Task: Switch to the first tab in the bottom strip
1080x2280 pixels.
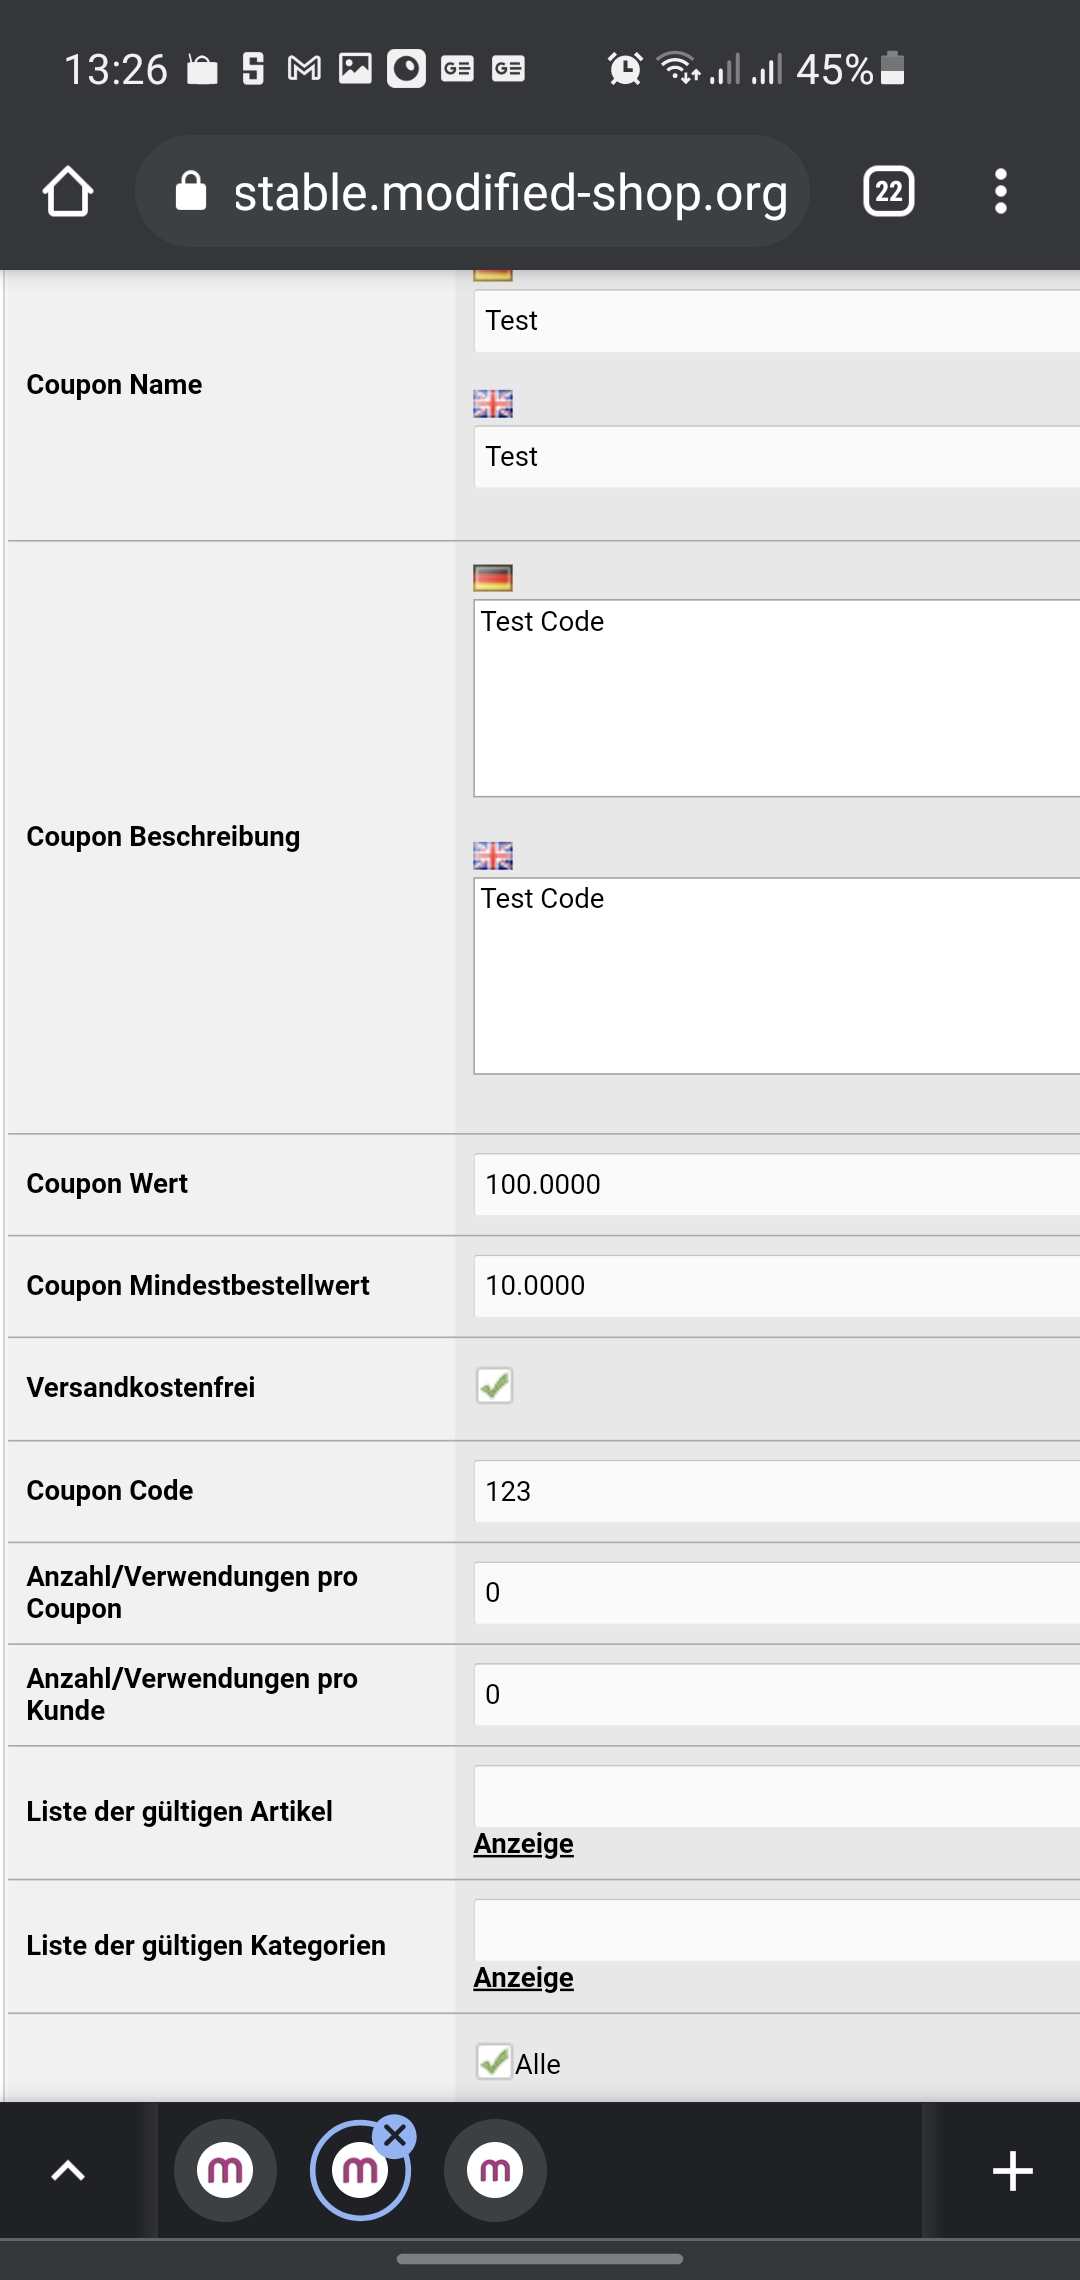Action: (x=225, y=2171)
